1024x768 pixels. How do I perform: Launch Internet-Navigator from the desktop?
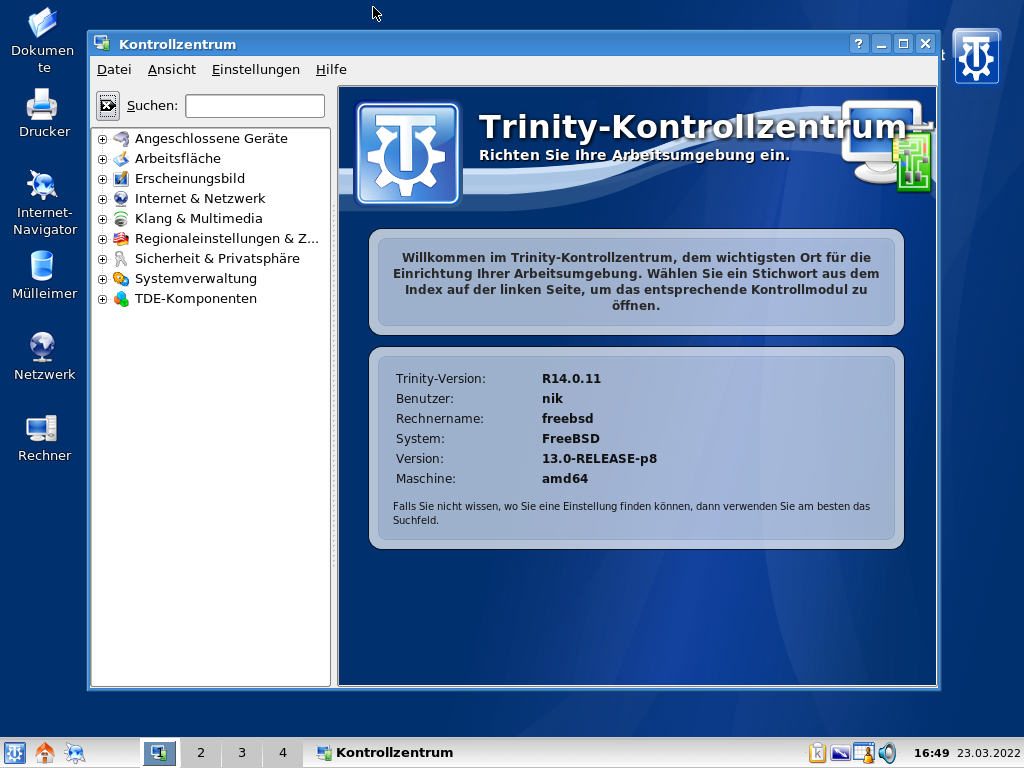[43, 185]
